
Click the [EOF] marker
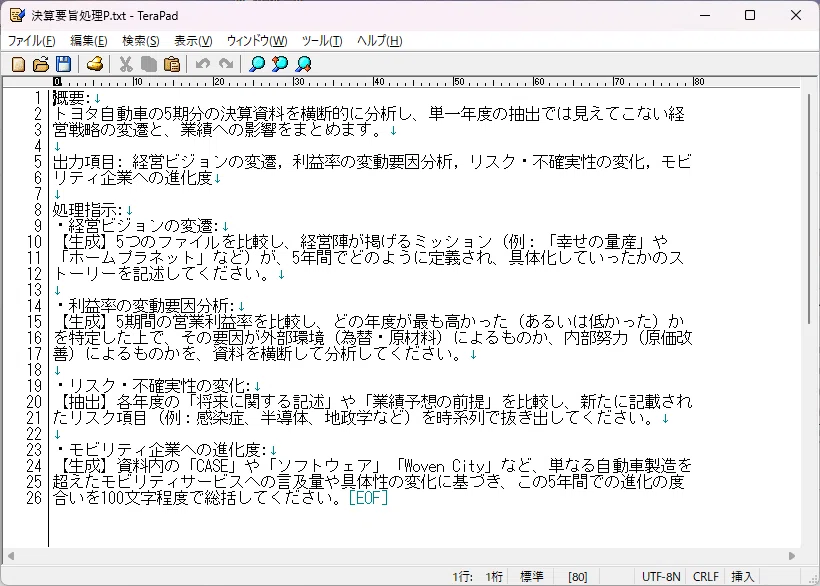368,498
